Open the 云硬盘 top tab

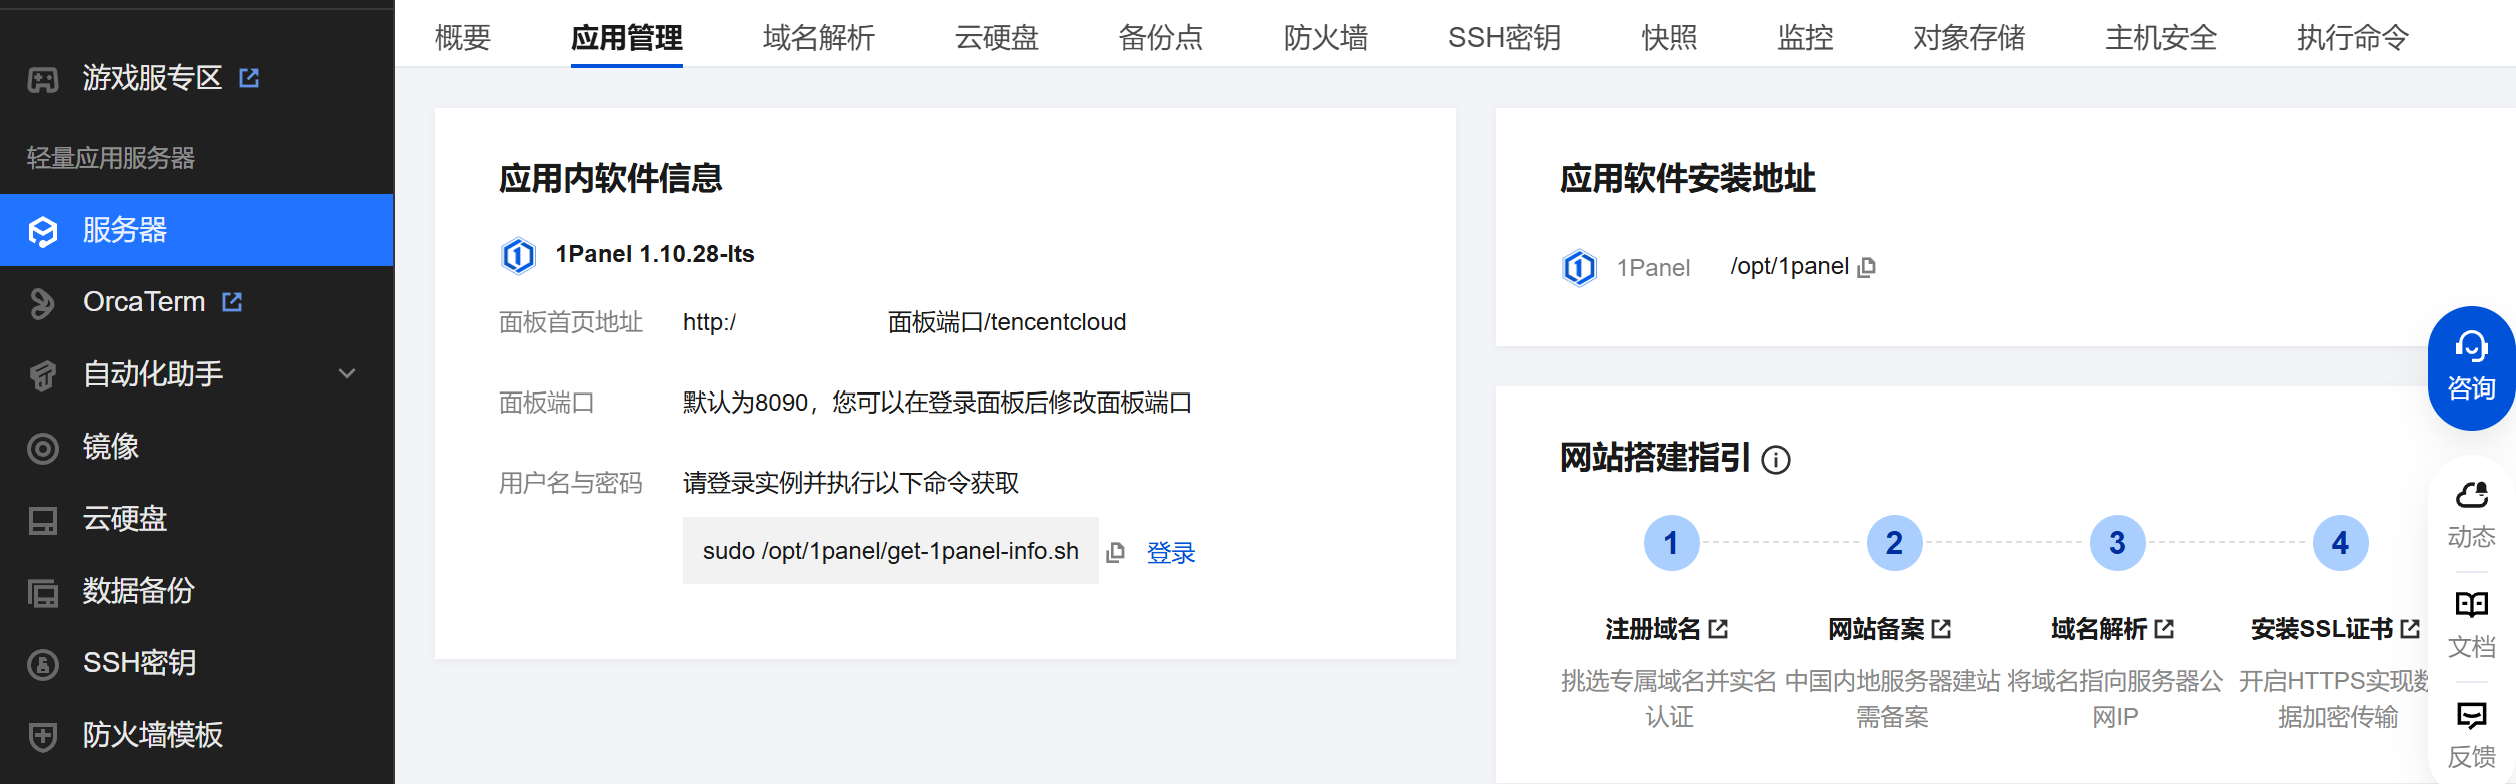click(997, 38)
